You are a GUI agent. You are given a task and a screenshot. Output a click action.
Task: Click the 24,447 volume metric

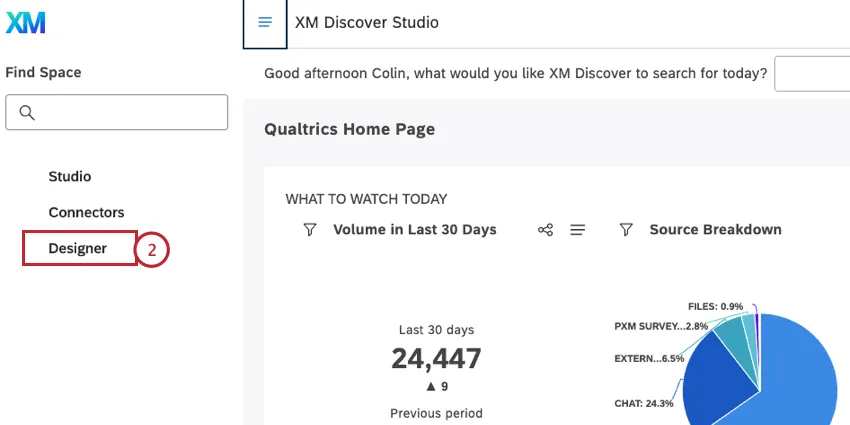click(x=436, y=358)
